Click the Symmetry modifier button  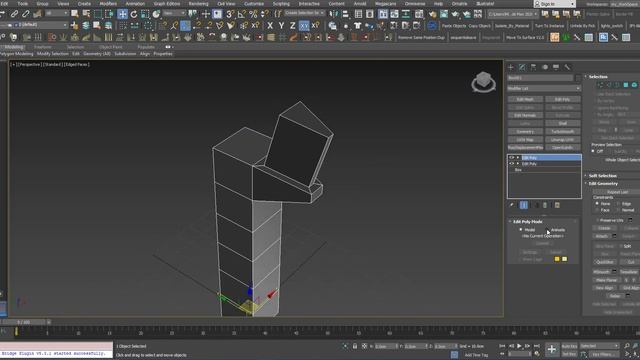point(525,131)
